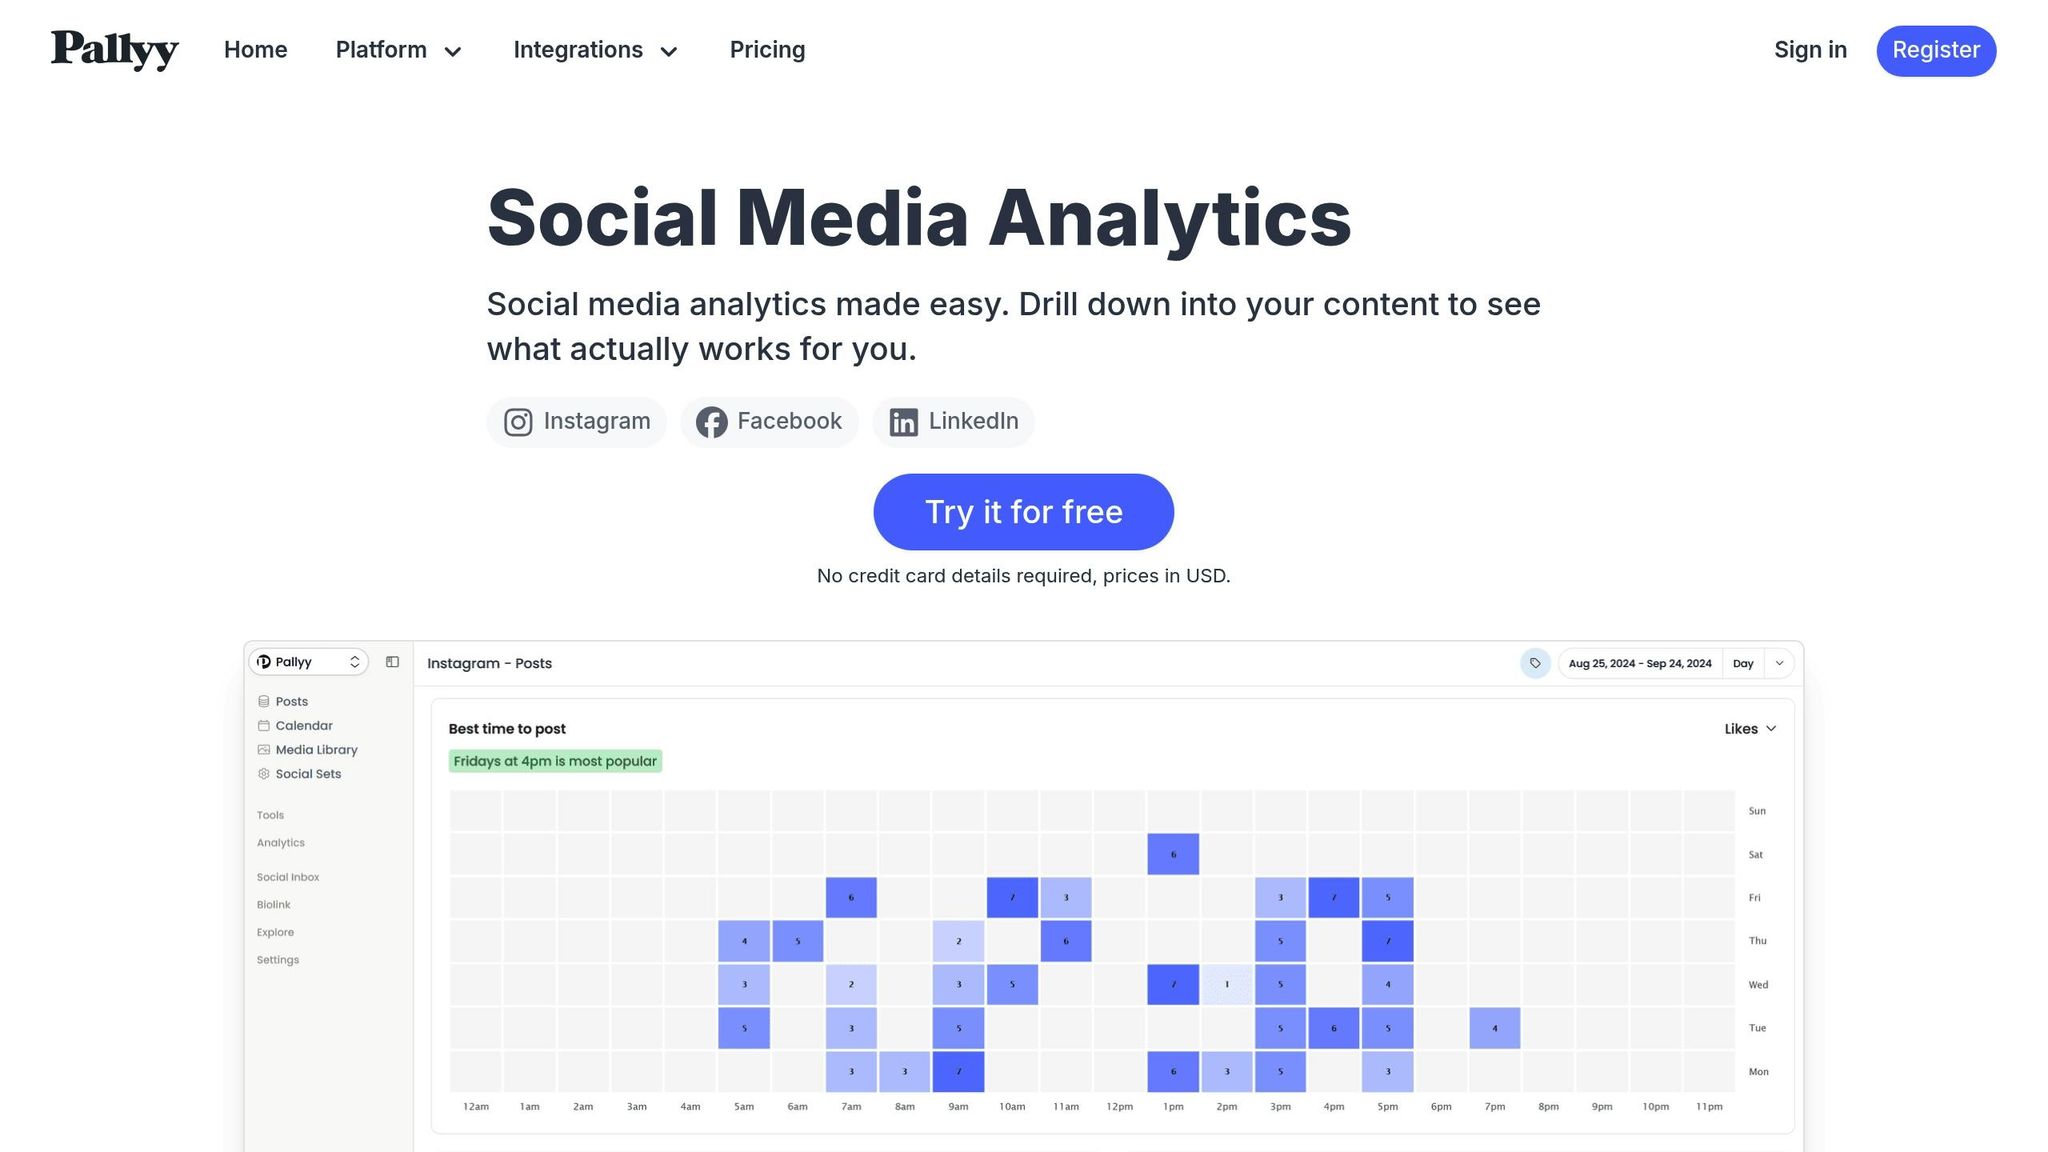The height and width of the screenshot is (1152, 2048).
Task: Navigate to Home in the navbar
Action: [255, 50]
